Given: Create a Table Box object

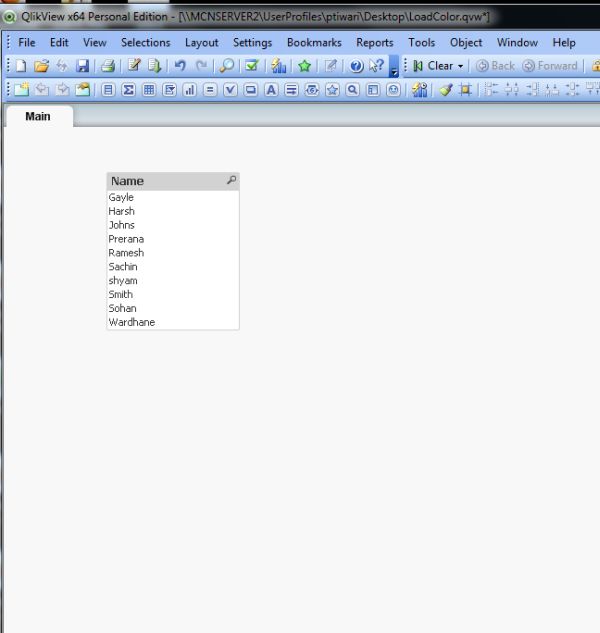Looking at the screenshot, I should [x=149, y=90].
